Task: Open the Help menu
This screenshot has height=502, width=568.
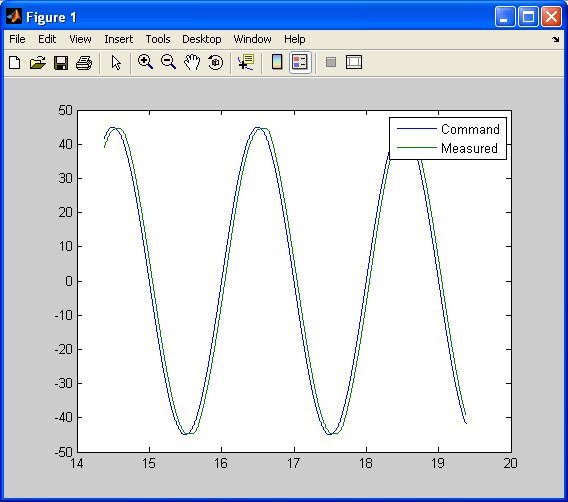Action: tap(295, 39)
